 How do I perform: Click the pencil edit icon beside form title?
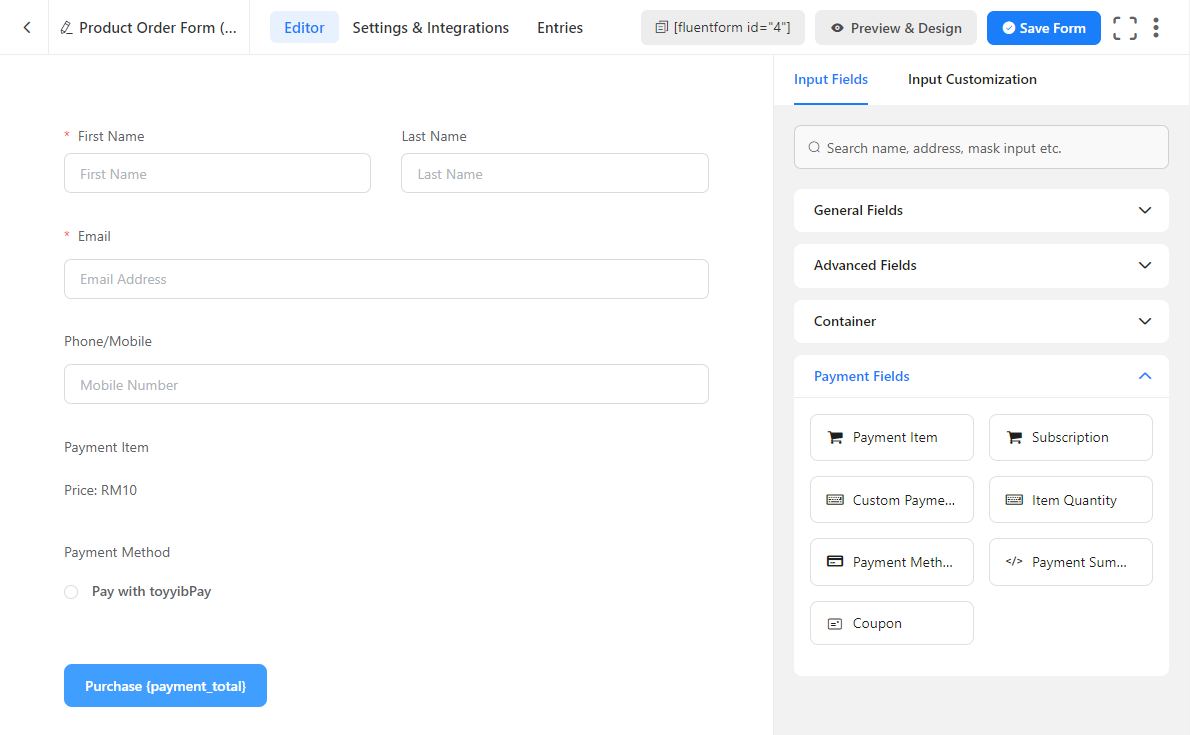[66, 28]
